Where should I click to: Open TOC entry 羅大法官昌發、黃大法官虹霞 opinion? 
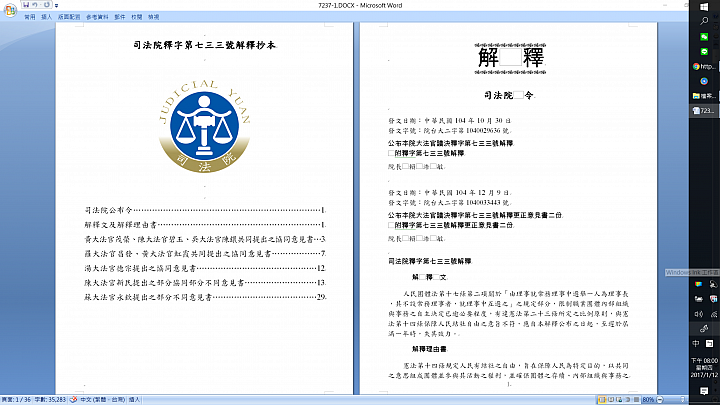tap(205, 253)
